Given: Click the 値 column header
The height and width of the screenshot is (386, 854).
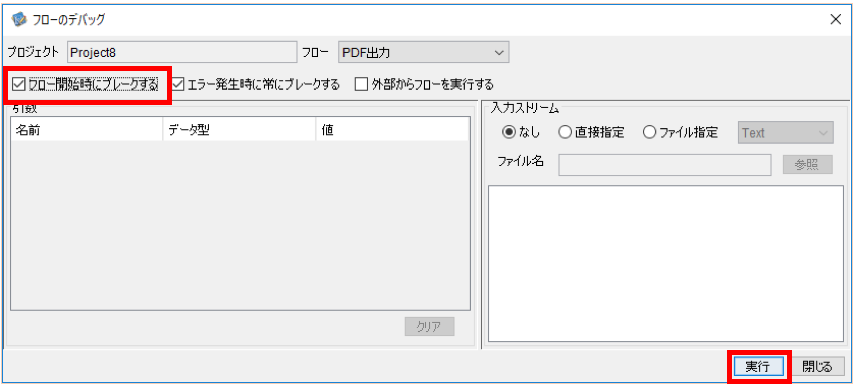Looking at the screenshot, I should tap(392, 130).
